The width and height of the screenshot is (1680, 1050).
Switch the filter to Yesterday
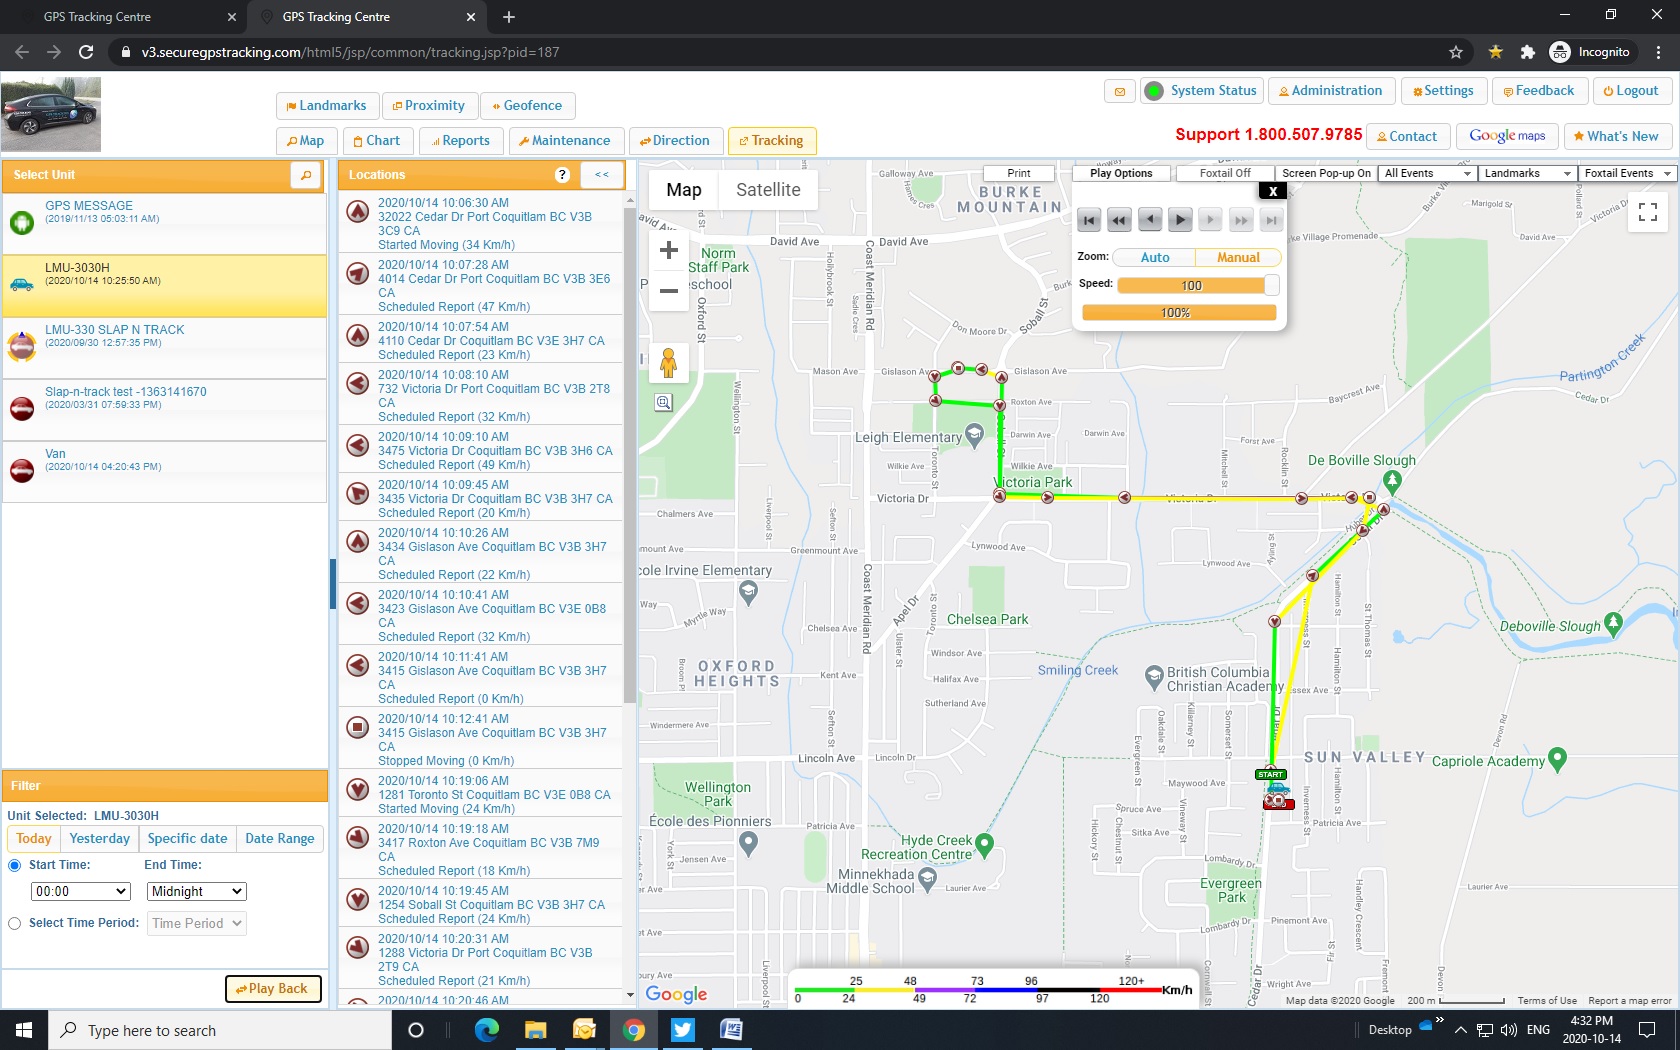pyautogui.click(x=98, y=838)
